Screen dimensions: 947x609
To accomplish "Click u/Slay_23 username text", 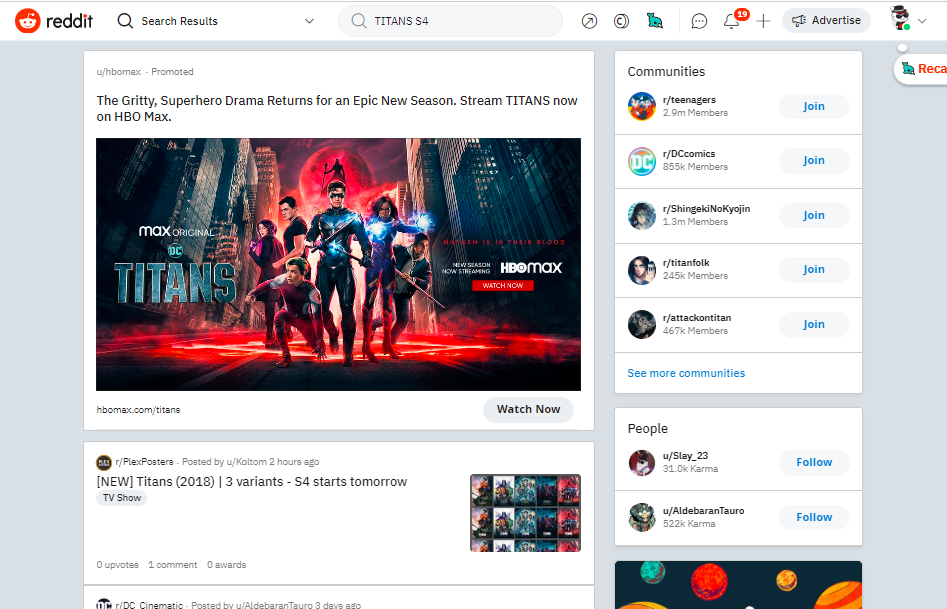I will (685, 456).
